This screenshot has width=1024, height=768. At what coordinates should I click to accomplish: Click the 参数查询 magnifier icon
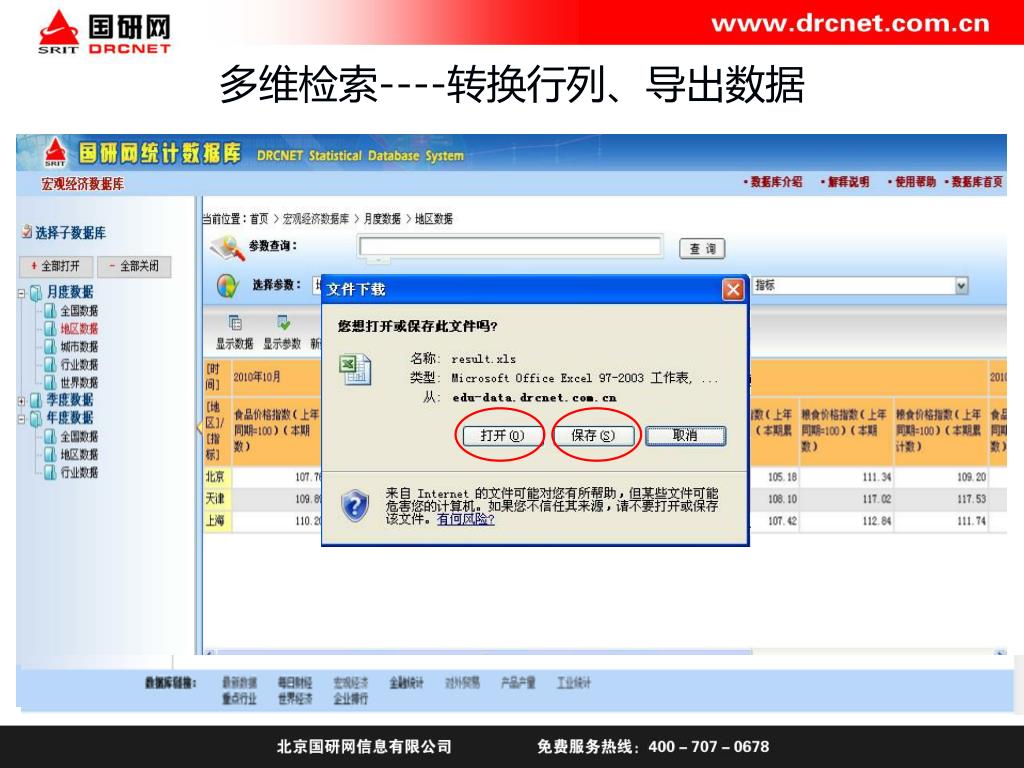[226, 248]
